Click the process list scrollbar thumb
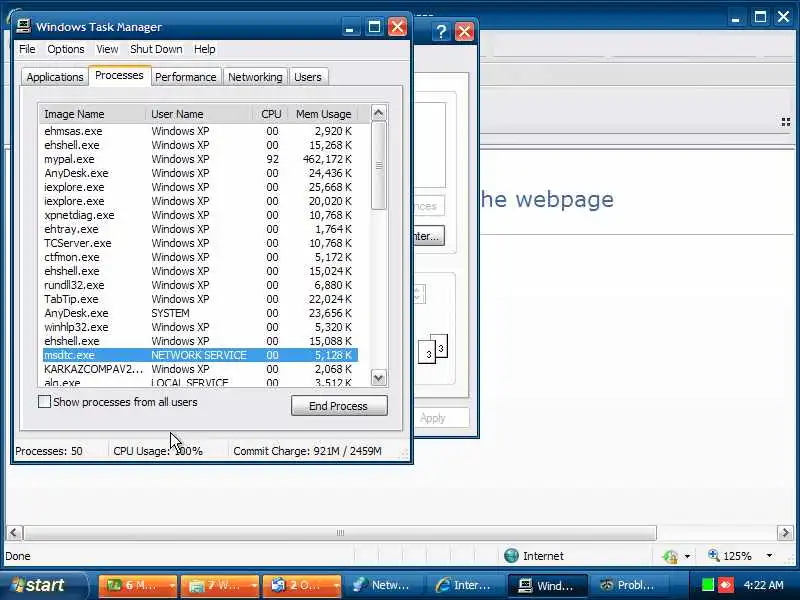 pyautogui.click(x=379, y=165)
